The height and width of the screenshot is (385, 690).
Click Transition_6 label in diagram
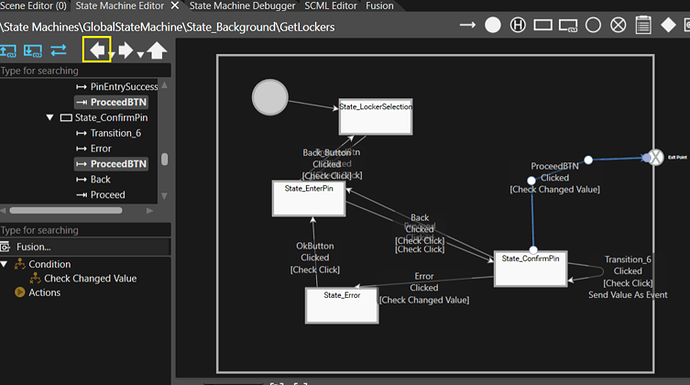628,259
